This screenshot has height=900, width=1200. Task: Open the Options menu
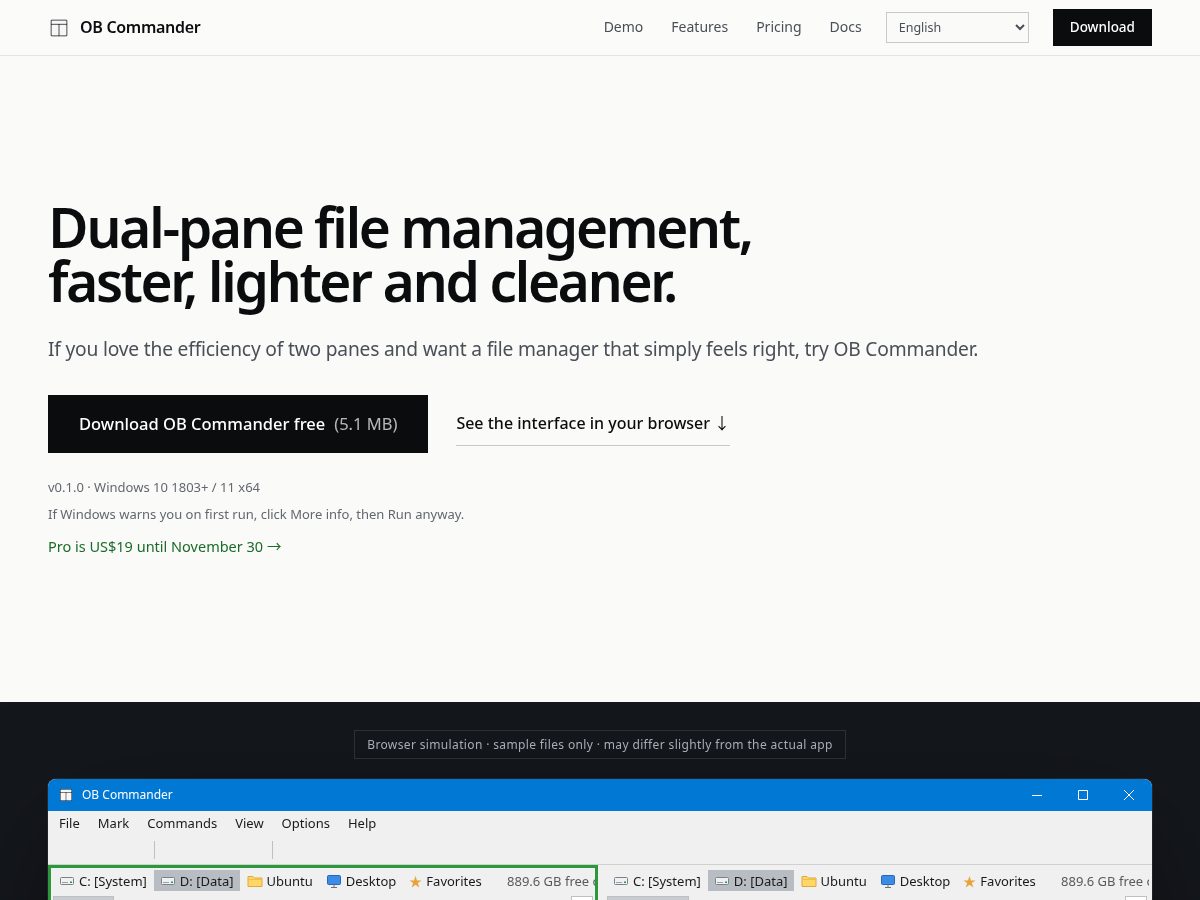305,823
